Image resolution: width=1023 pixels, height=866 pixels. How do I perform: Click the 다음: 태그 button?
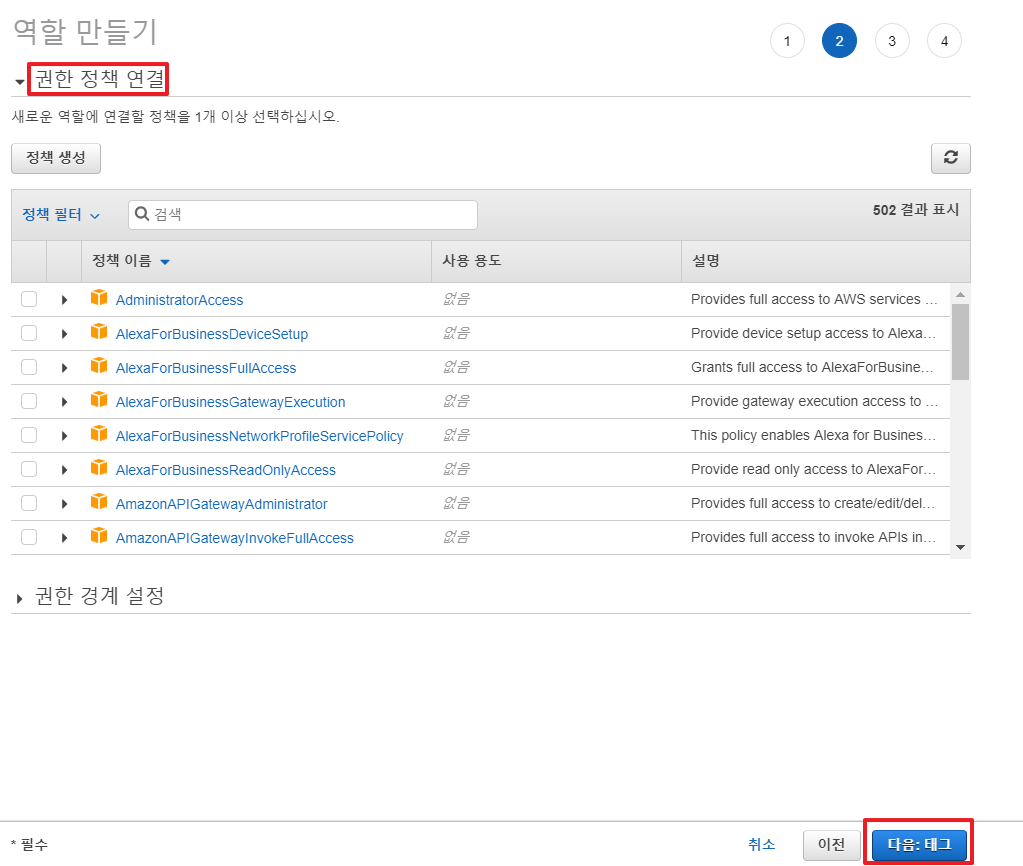[919, 844]
